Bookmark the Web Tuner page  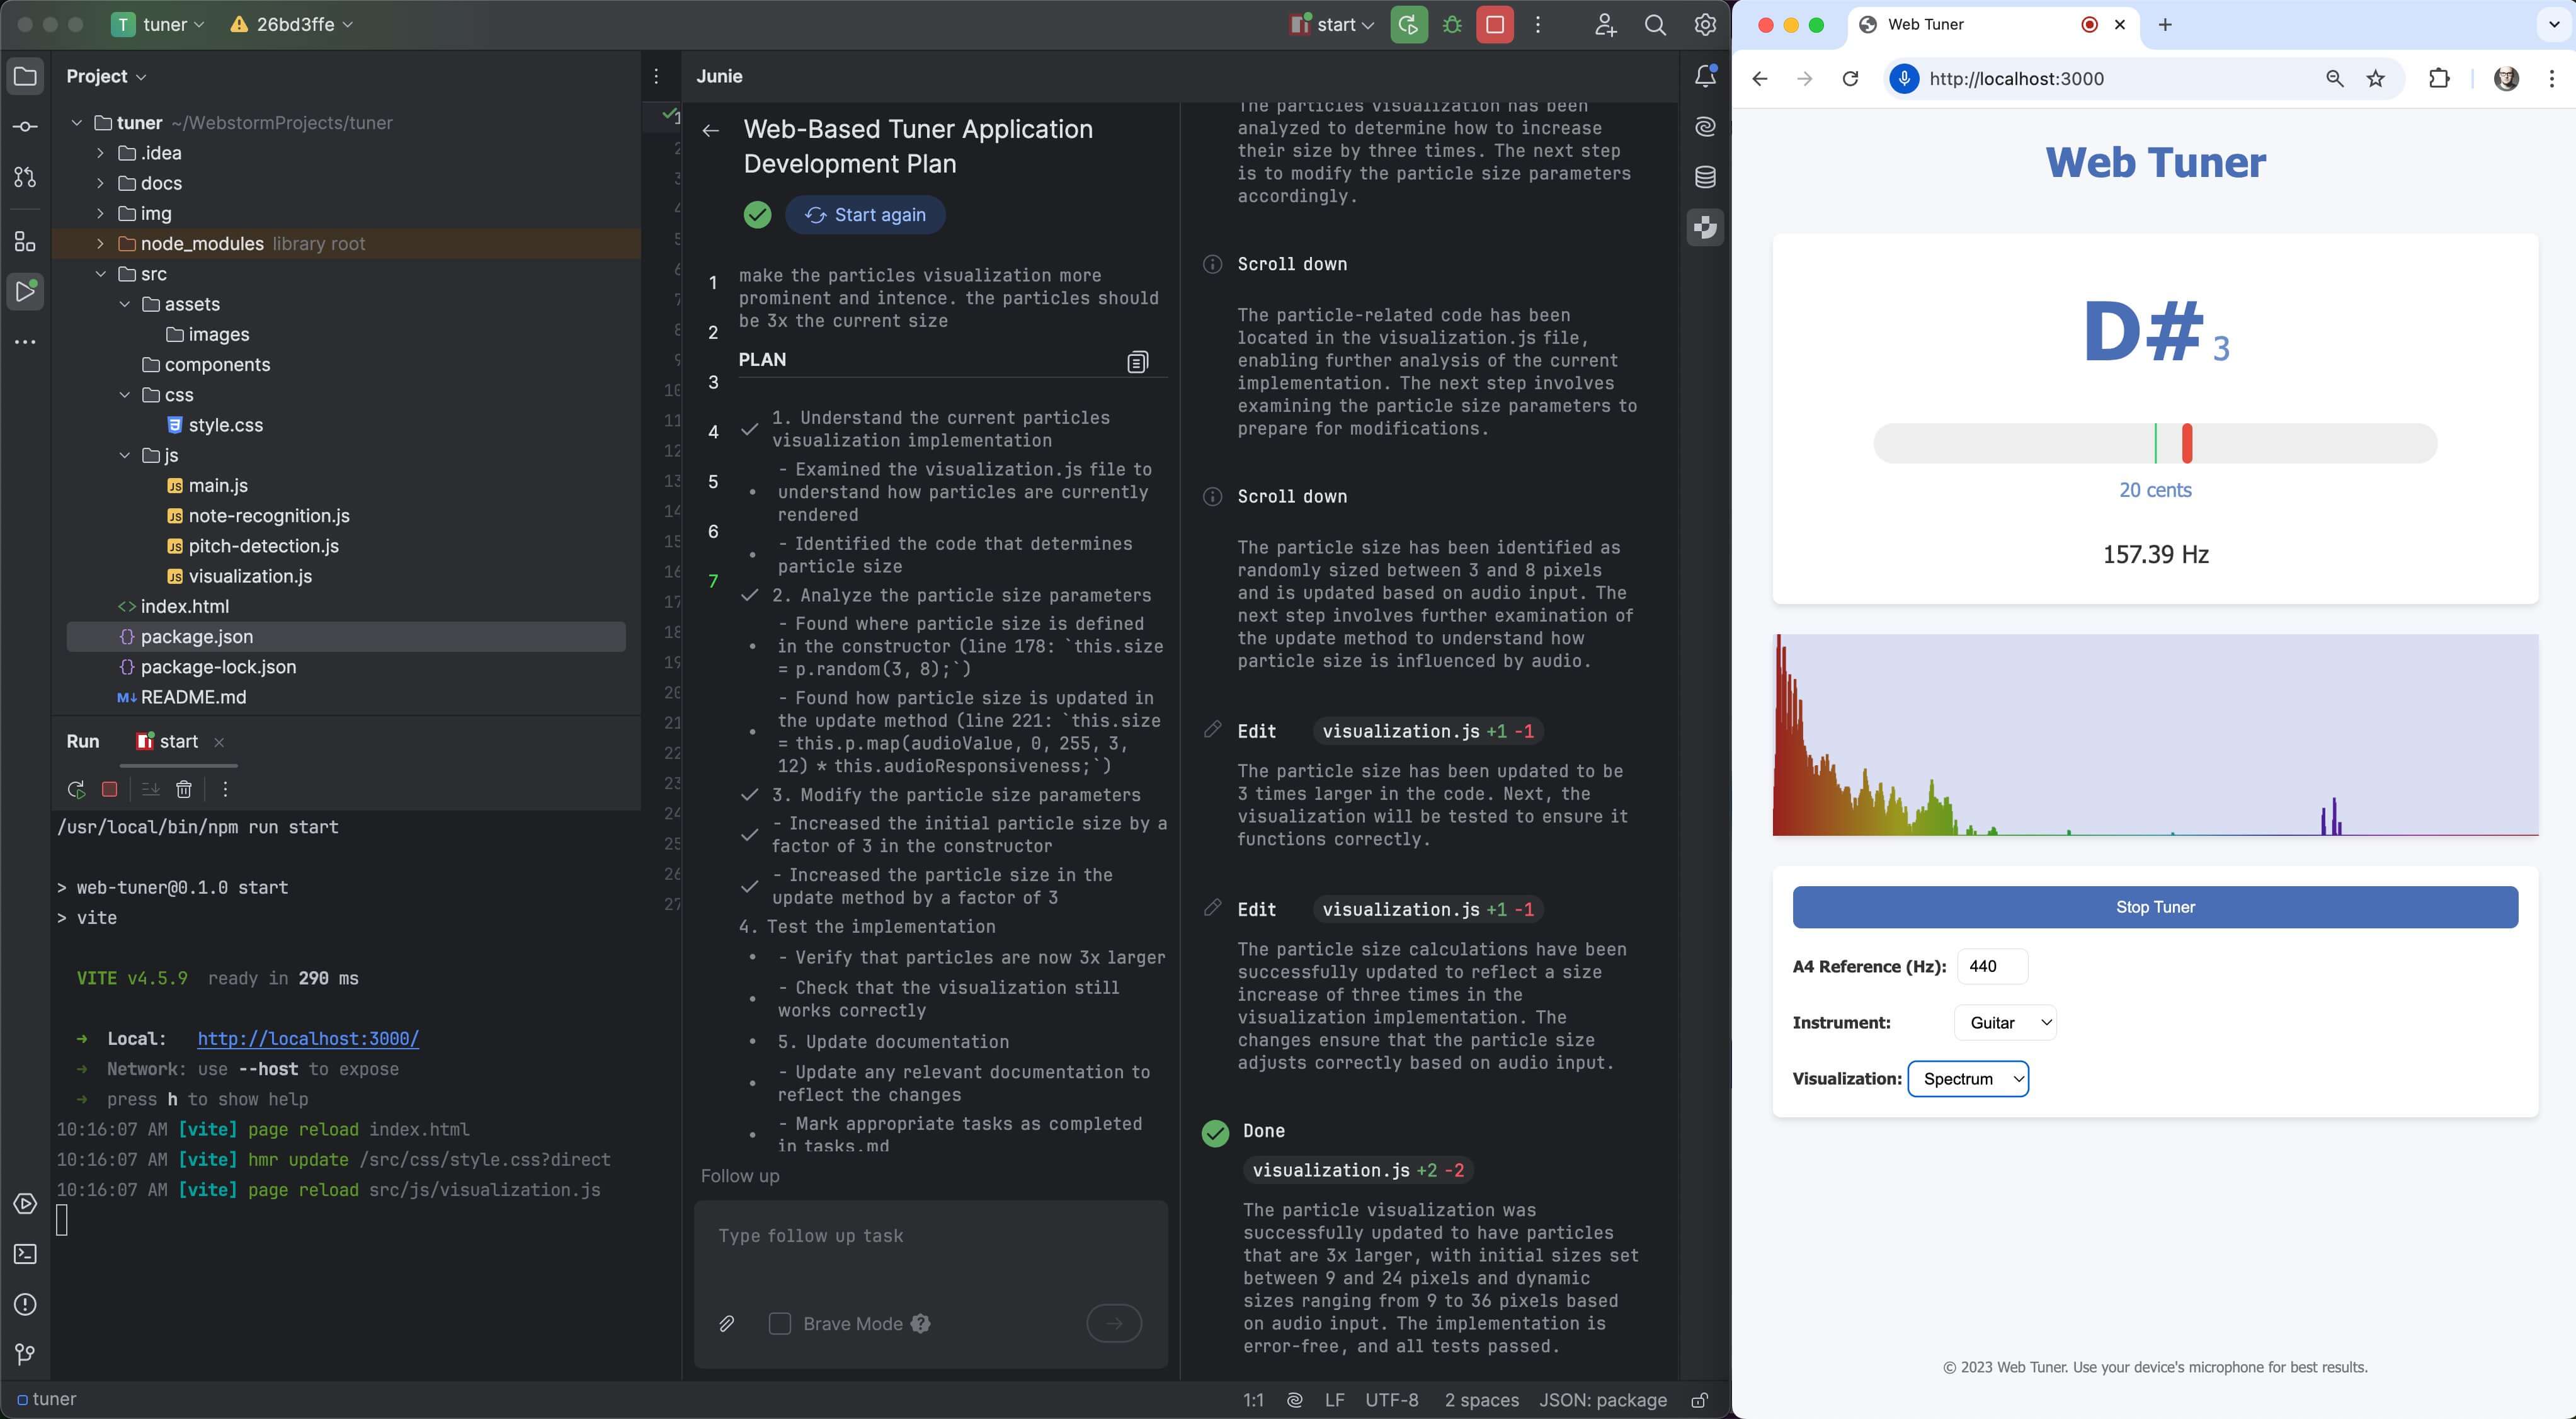[2375, 78]
